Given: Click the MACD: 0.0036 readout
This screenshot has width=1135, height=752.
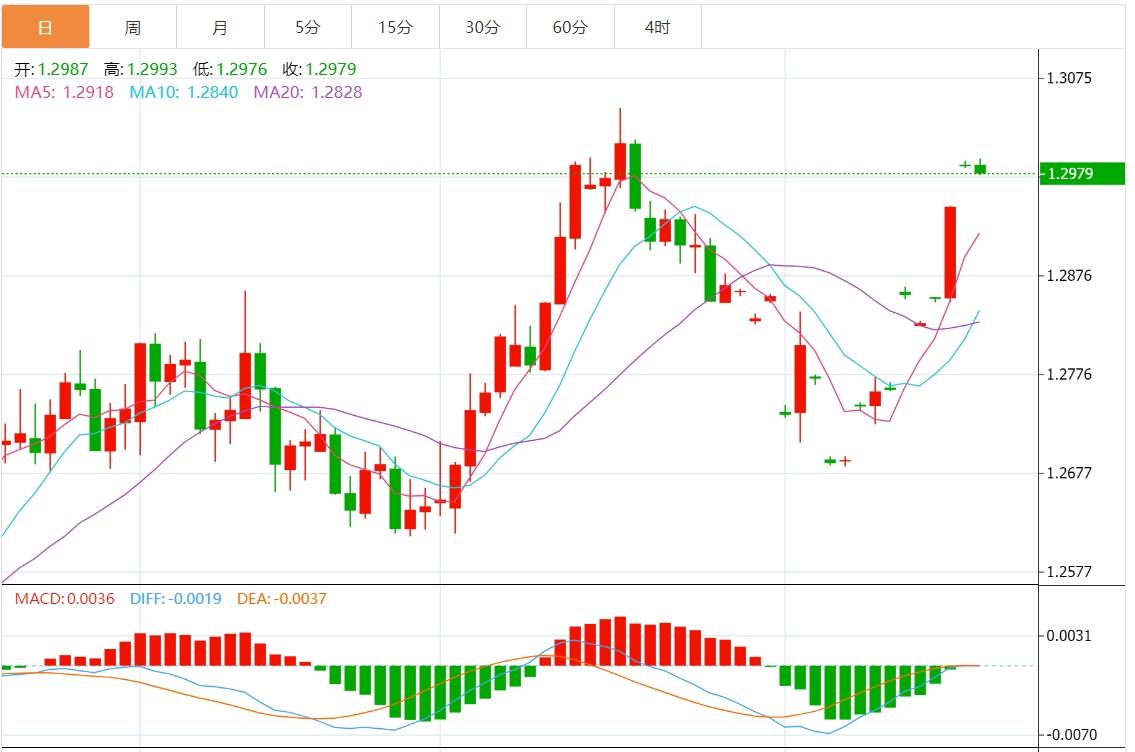Looking at the screenshot, I should (64, 599).
